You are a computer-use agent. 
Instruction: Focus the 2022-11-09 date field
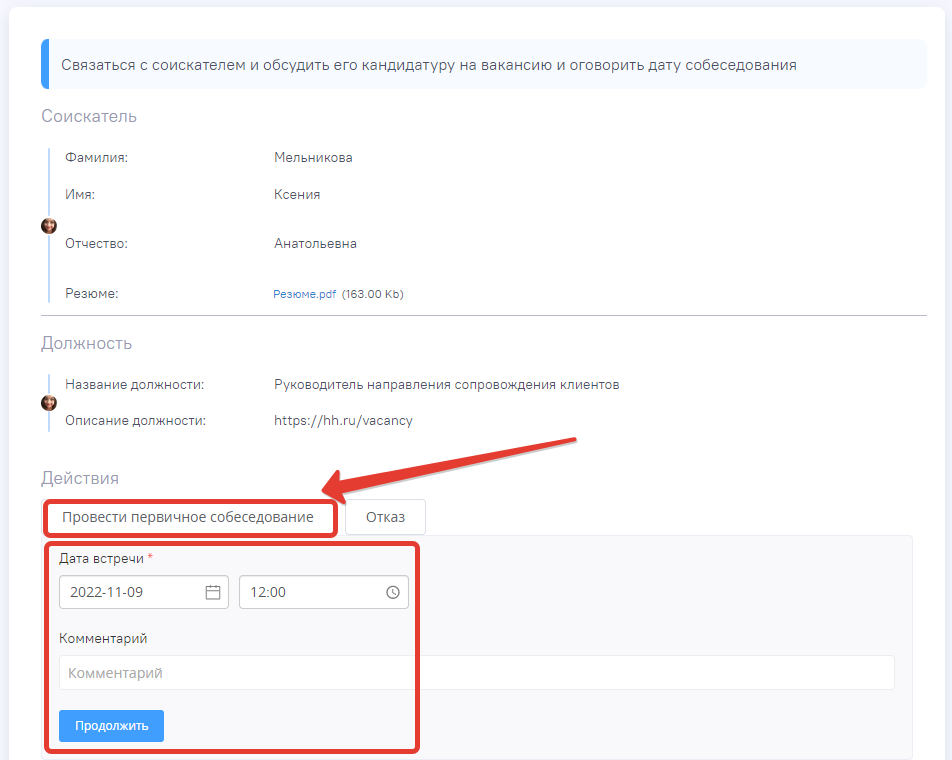(130, 592)
